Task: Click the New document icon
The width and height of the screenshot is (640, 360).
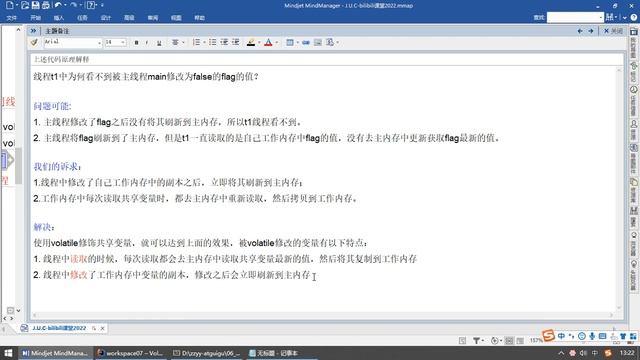Action: [9, 5]
